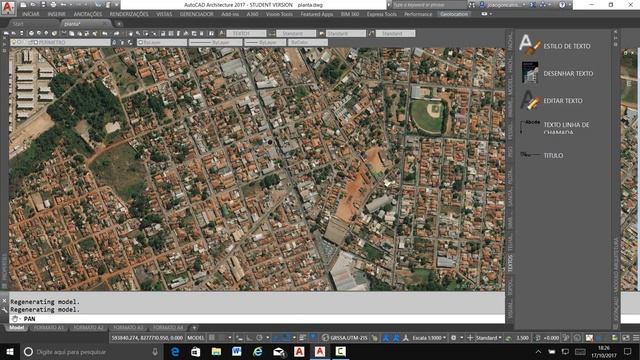Click the workspace switching gear icon

pos(453,338)
